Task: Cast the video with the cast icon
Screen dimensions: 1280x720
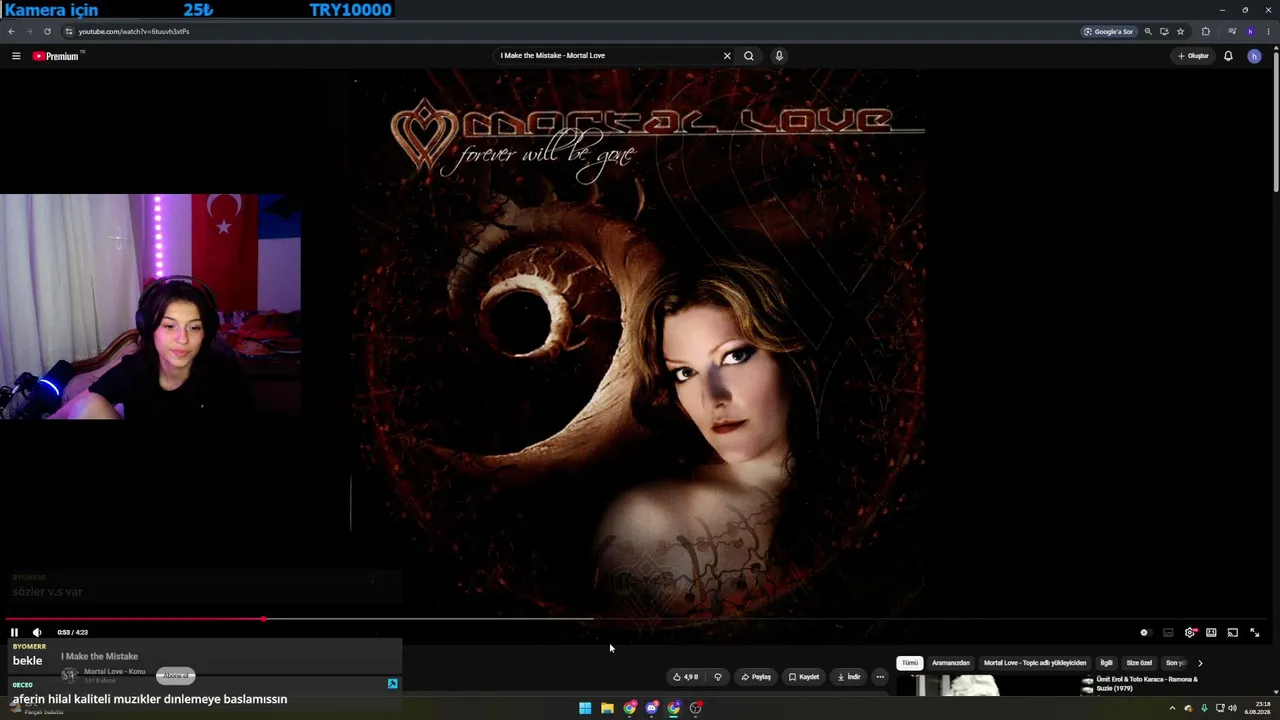Action: [x=1233, y=632]
